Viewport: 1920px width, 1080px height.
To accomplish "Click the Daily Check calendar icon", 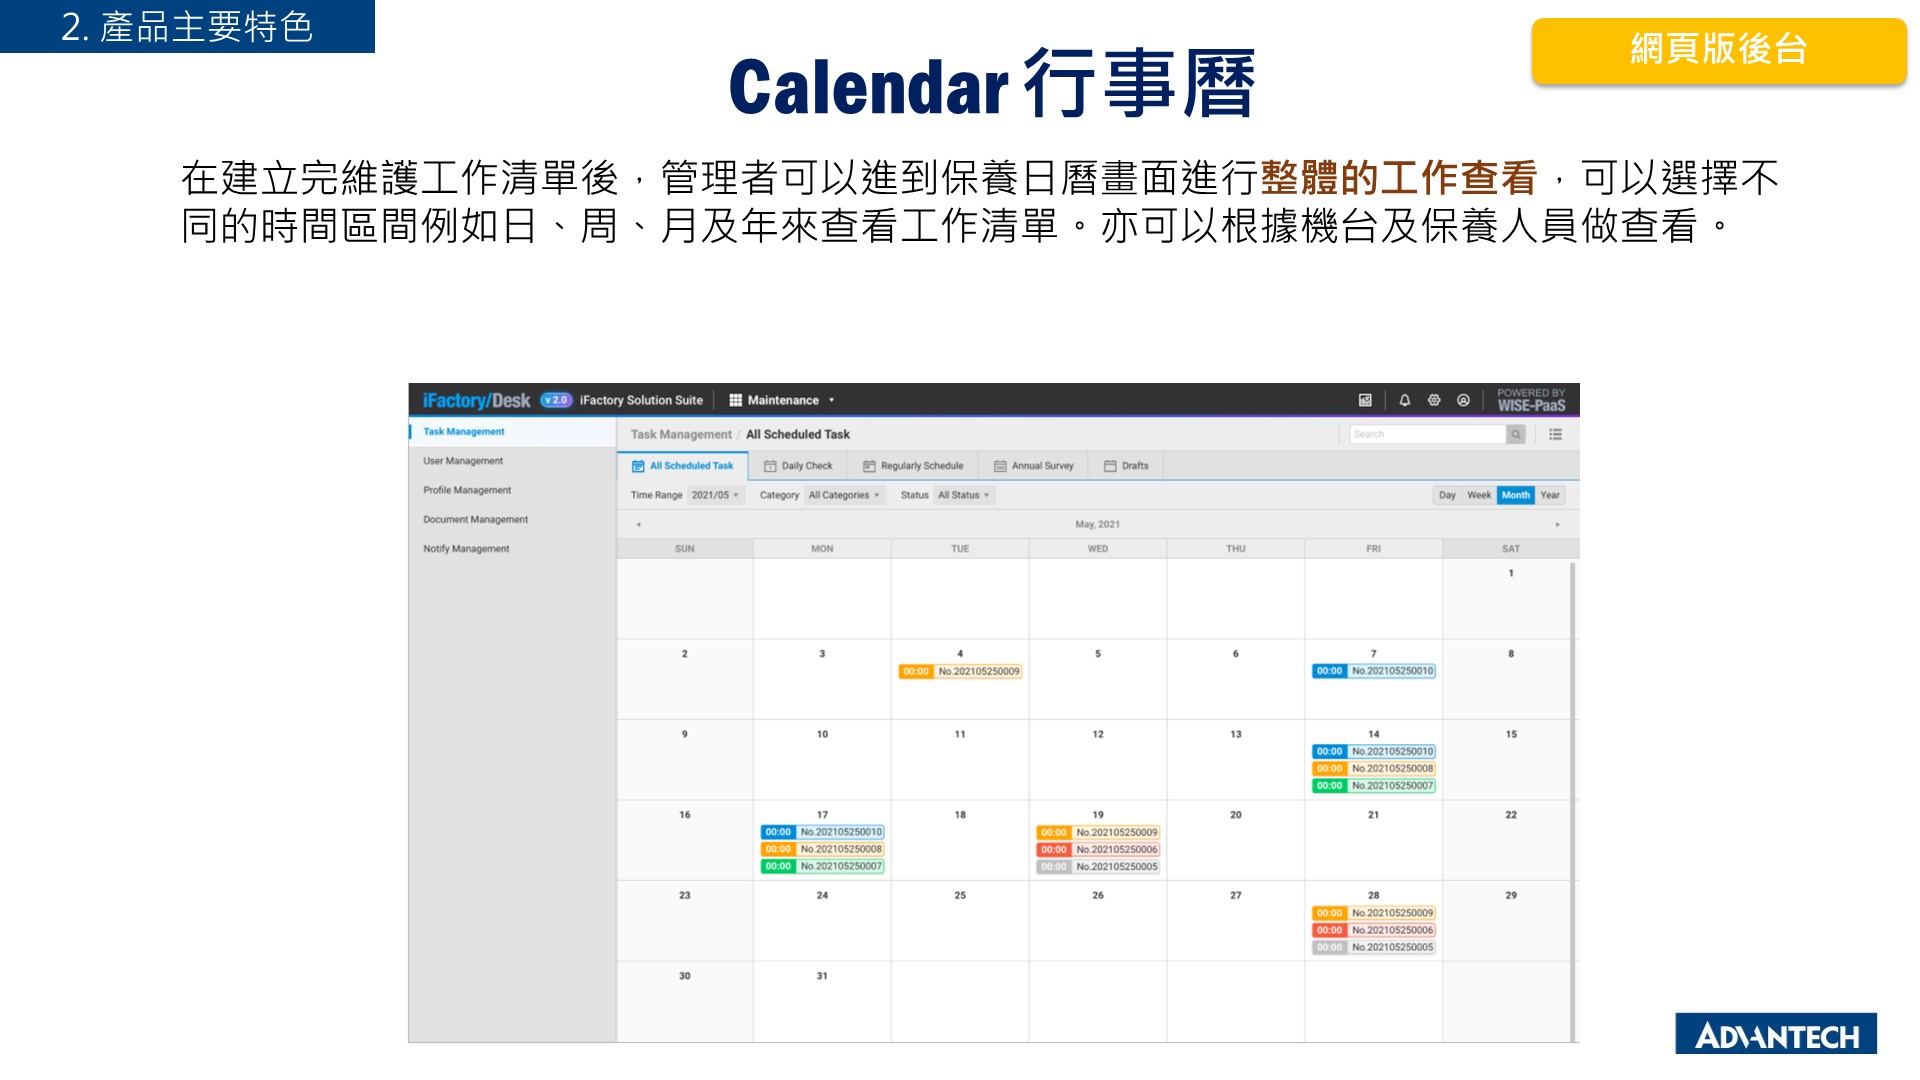I will [770, 466].
